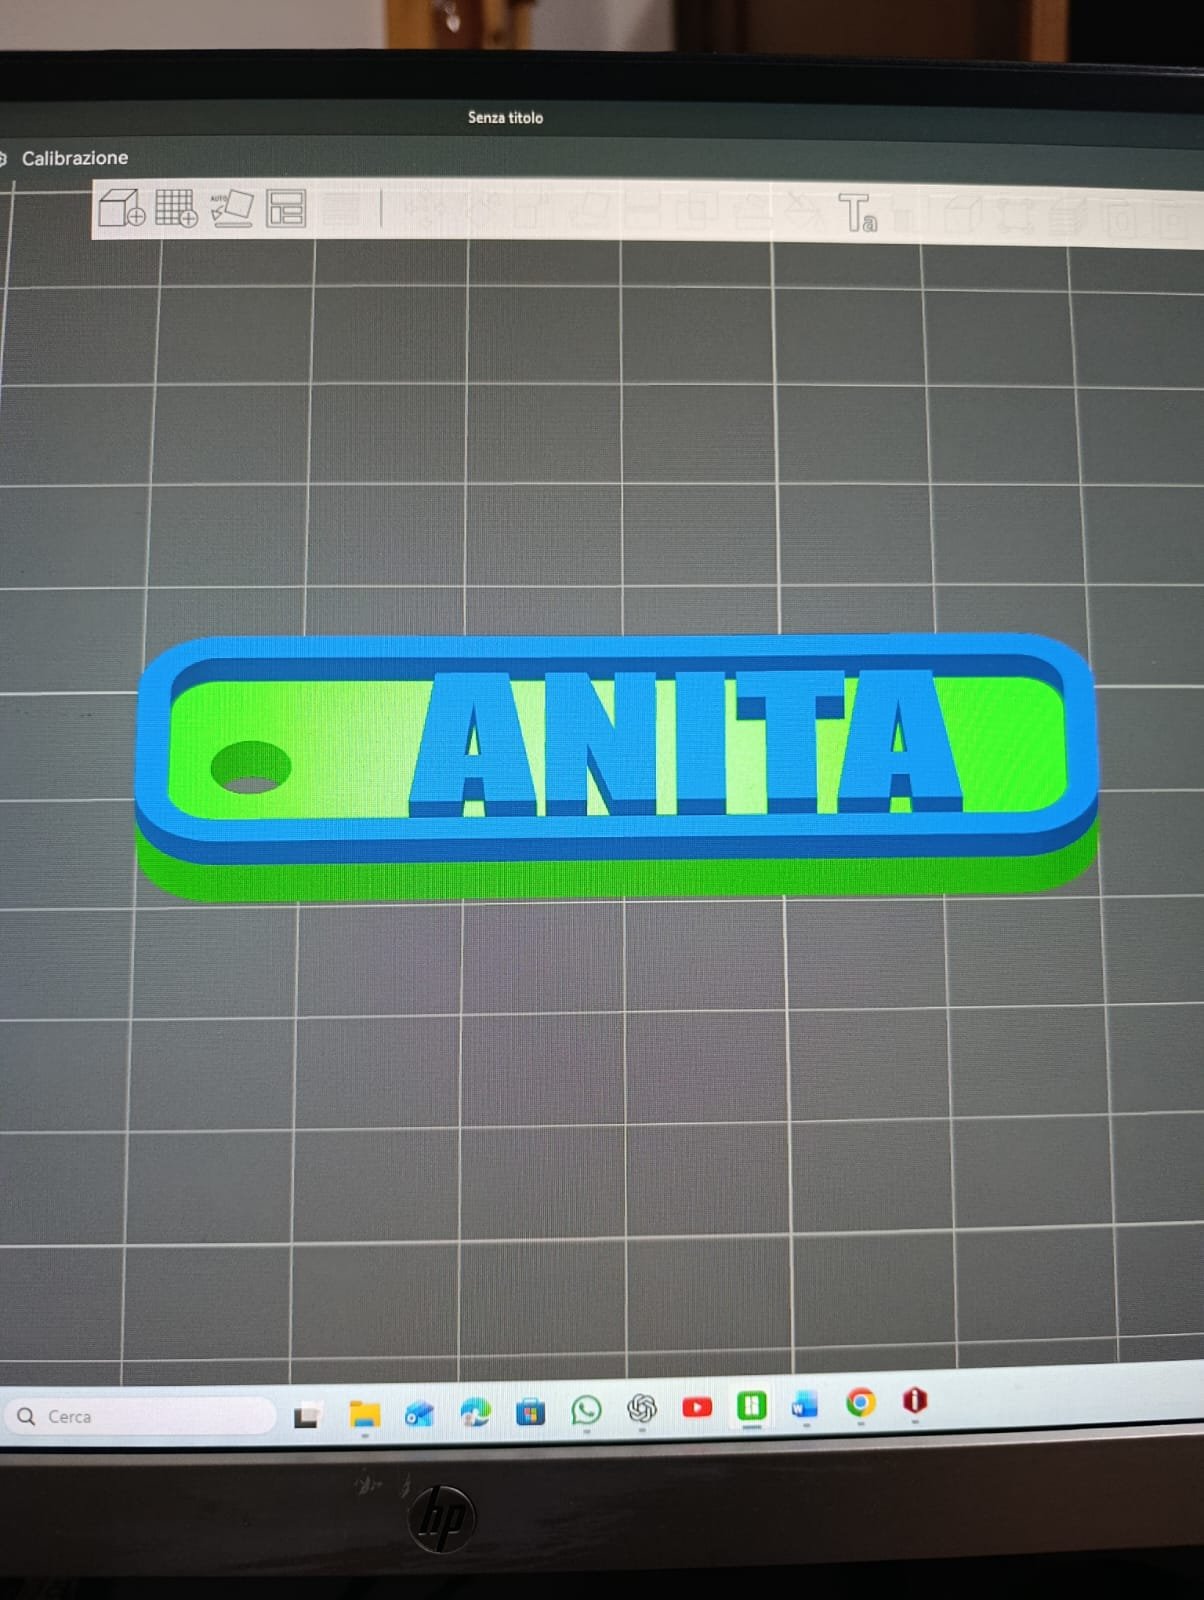Open YouTube from the taskbar
Image resolution: width=1204 pixels, height=1600 pixels.
[x=697, y=1407]
